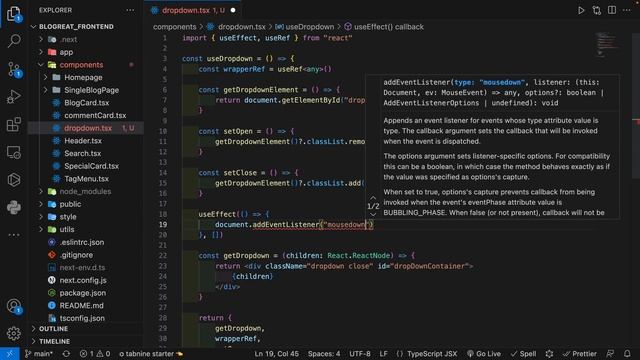Open Remote Explorer view
The width and height of the screenshot is (640, 360).
click(x=13, y=152)
